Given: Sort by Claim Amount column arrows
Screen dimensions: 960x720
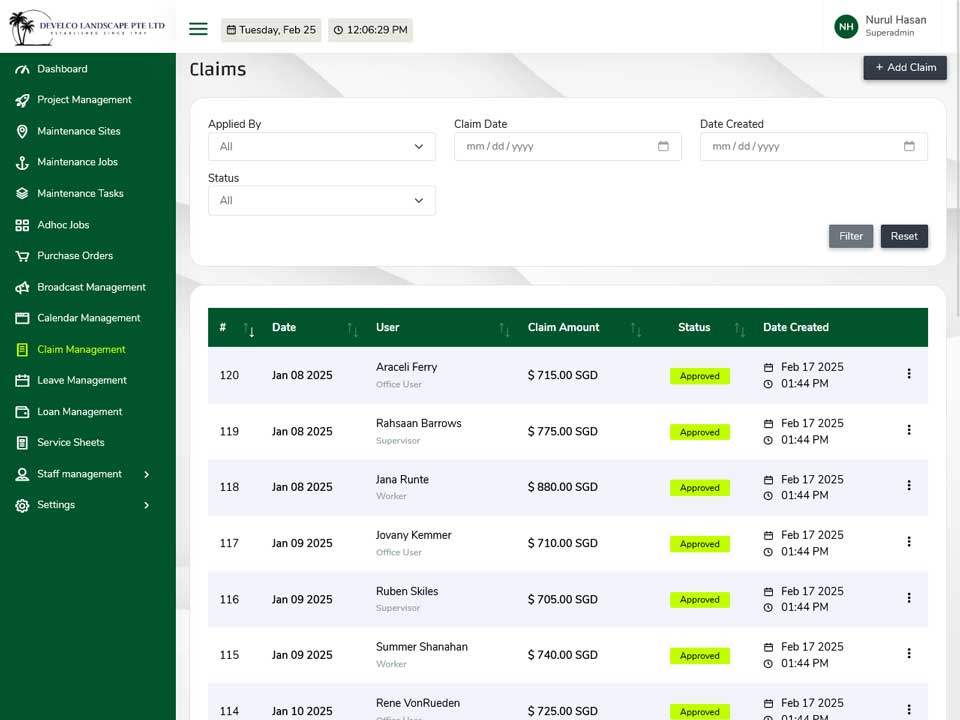Looking at the screenshot, I should point(636,329).
